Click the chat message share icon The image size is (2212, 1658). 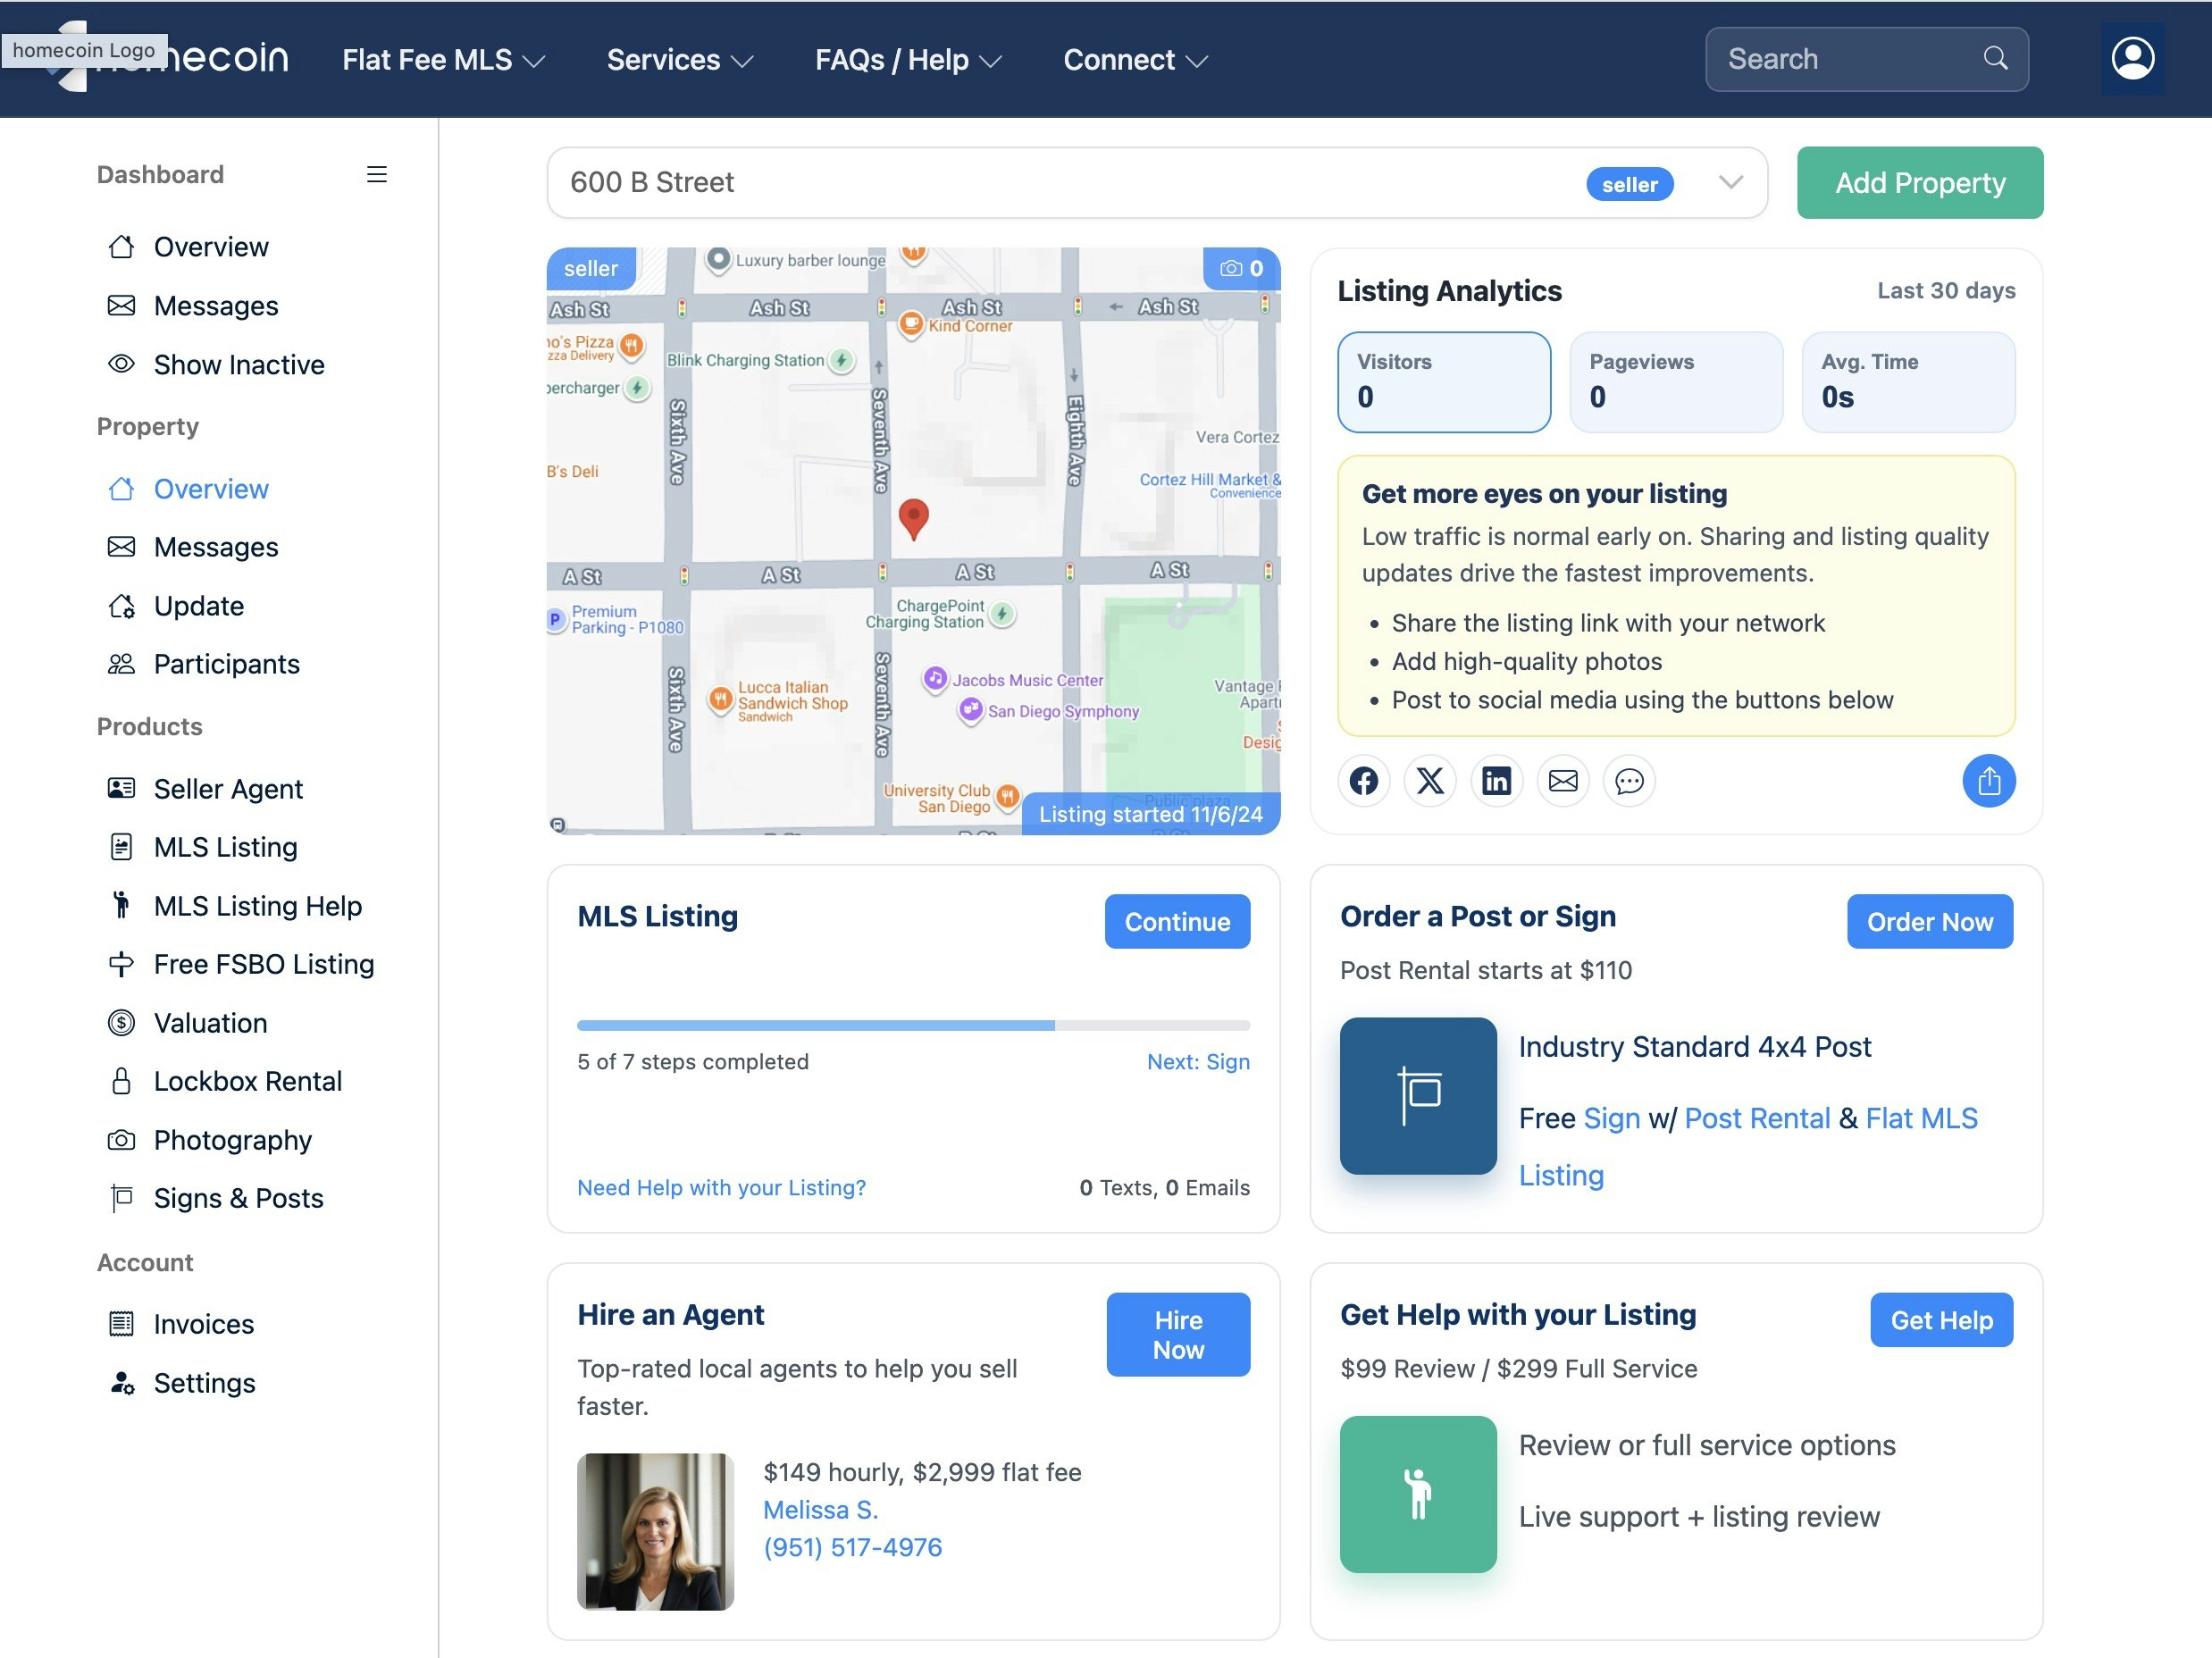click(x=1630, y=781)
